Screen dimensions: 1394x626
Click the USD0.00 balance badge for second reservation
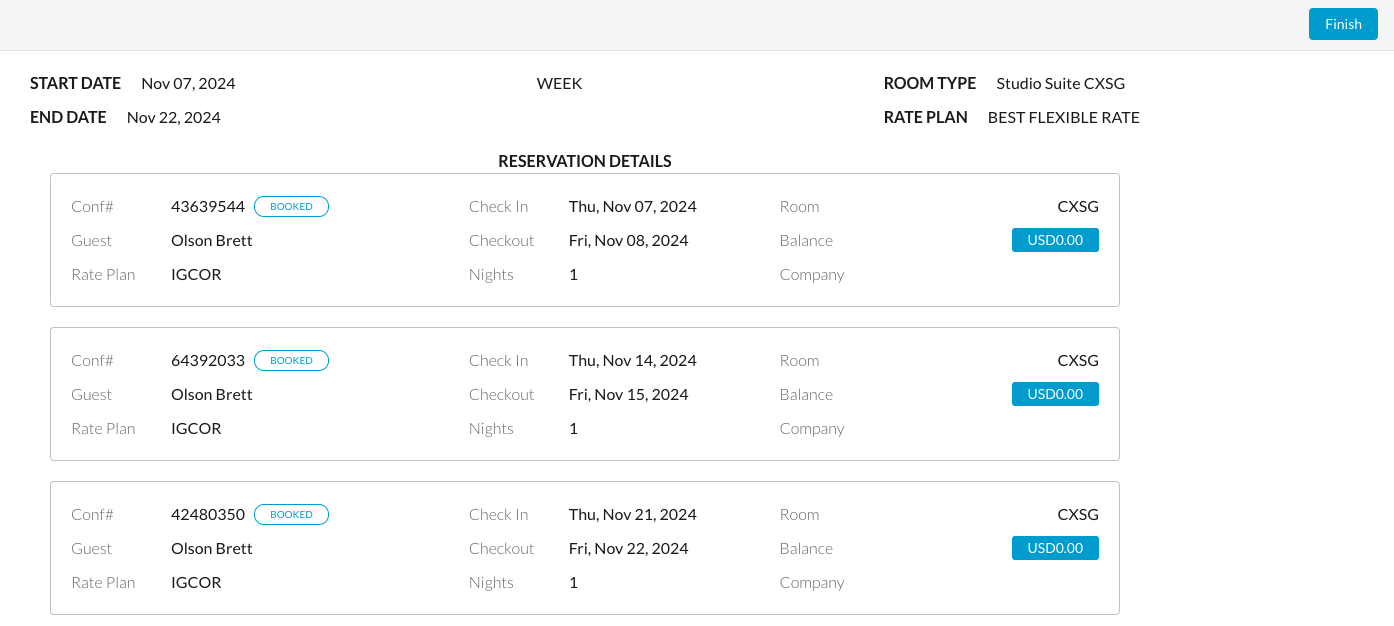click(x=1055, y=394)
